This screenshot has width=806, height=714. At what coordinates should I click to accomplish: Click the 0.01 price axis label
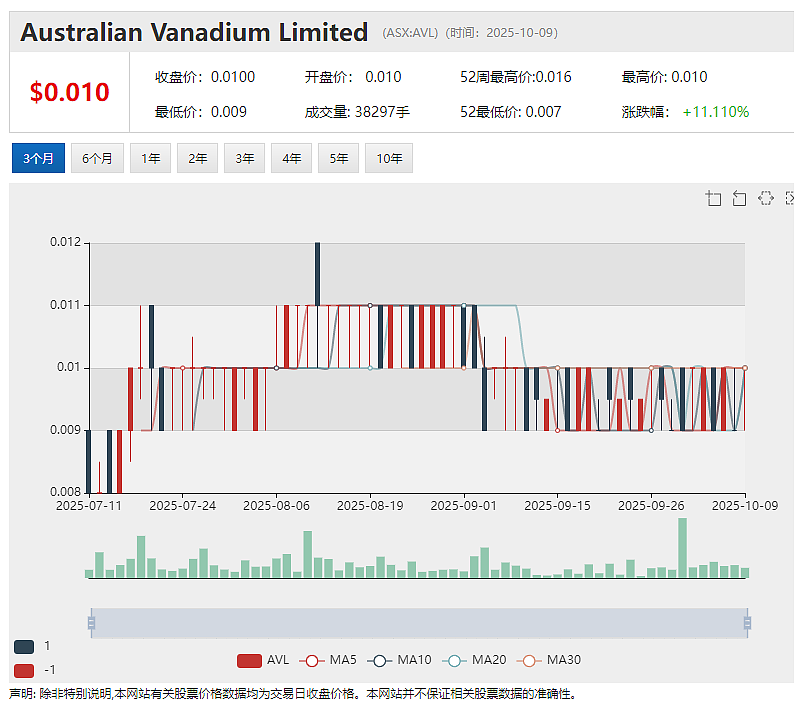(68, 368)
